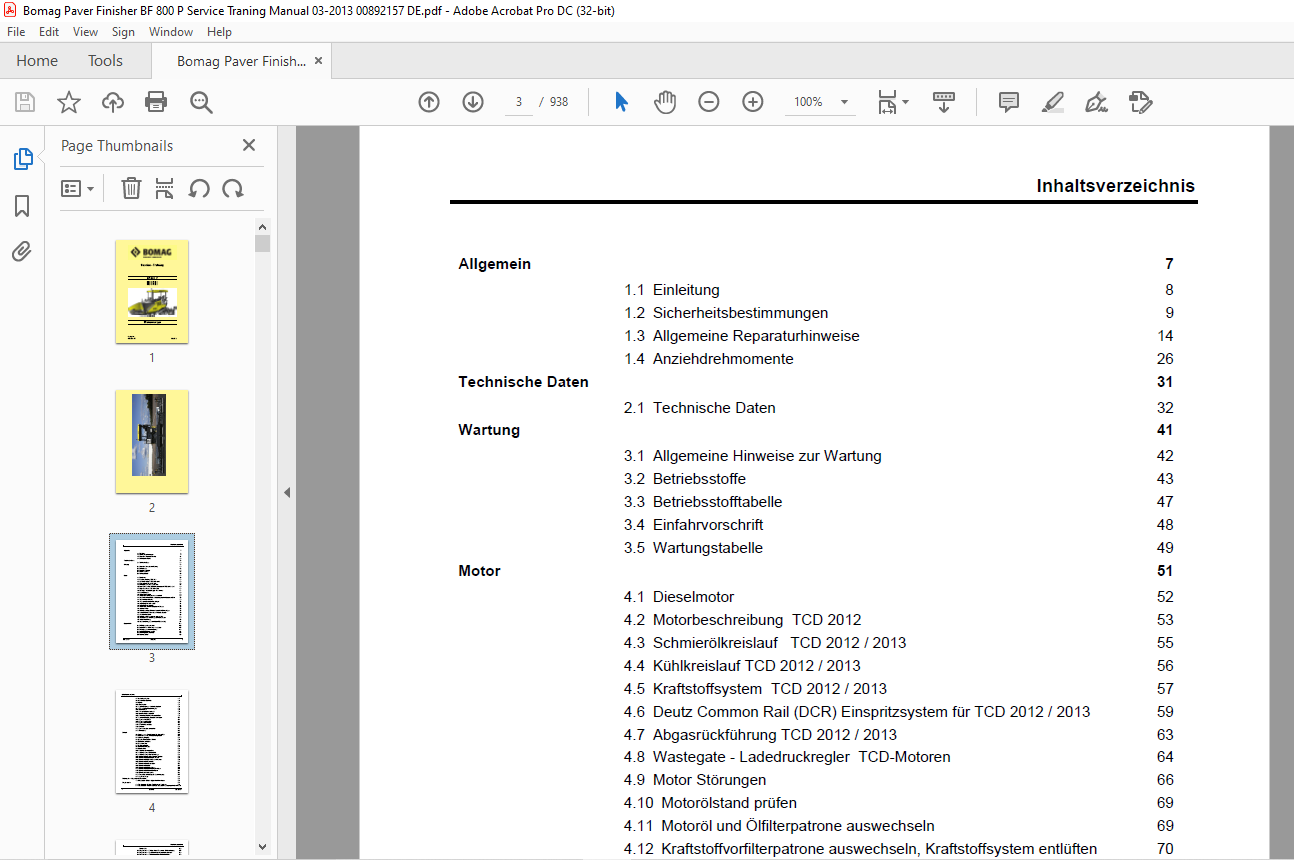Add a comment sticky note

[x=1009, y=102]
